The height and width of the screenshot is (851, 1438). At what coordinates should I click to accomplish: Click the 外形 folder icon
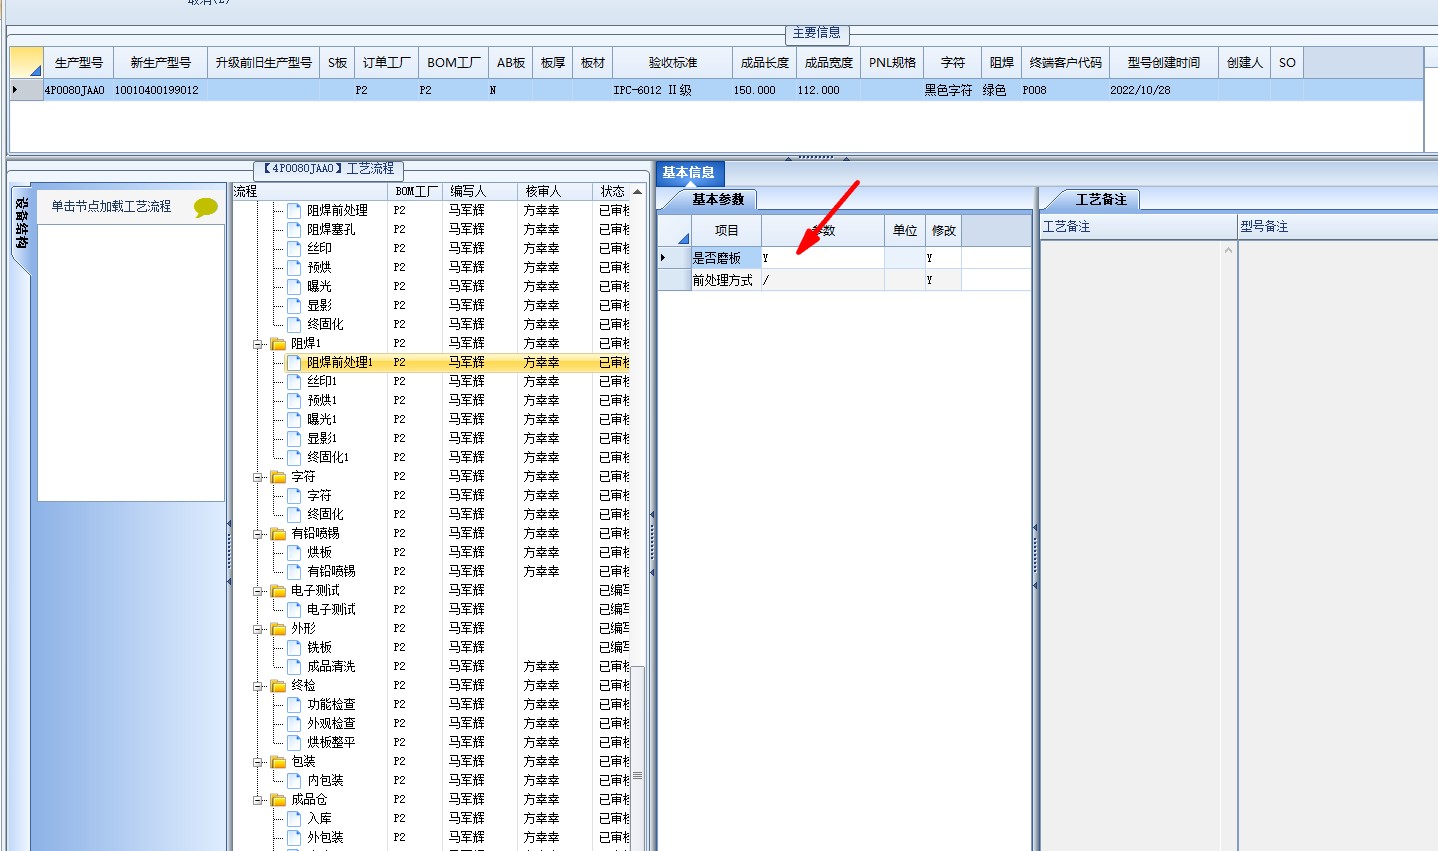[x=279, y=629]
